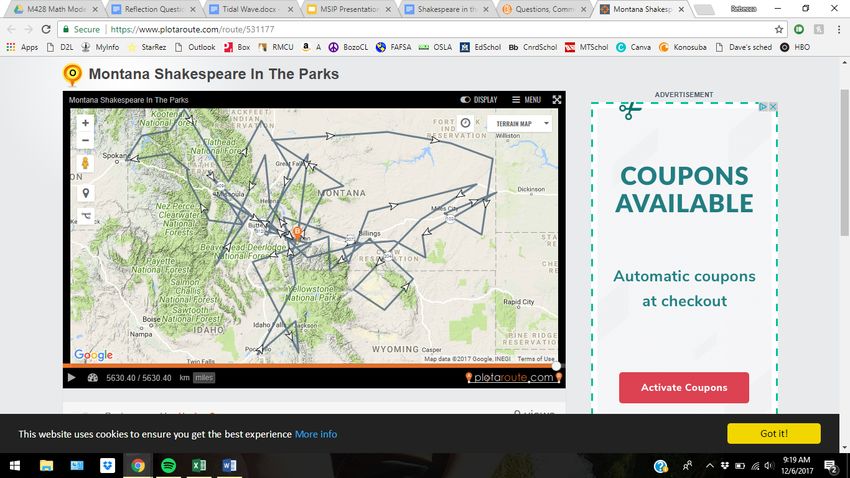The image size is (850, 478).
Task: Expand the TERRAIN MAP dropdown
Action: point(519,124)
